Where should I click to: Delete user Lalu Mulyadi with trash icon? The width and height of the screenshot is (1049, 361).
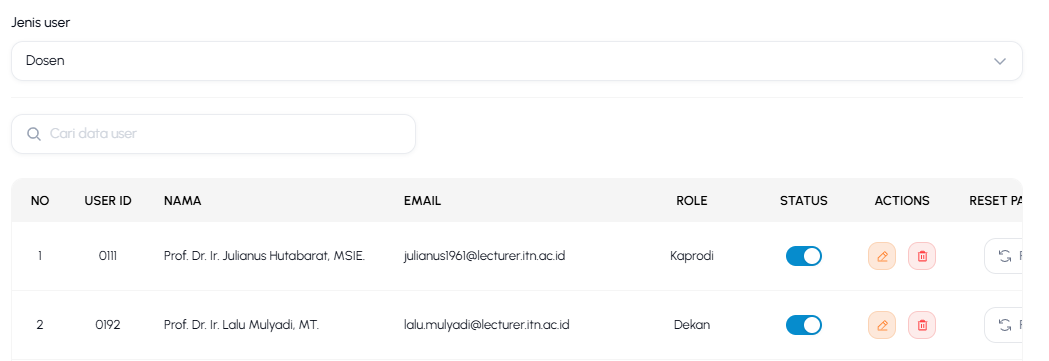(922, 325)
